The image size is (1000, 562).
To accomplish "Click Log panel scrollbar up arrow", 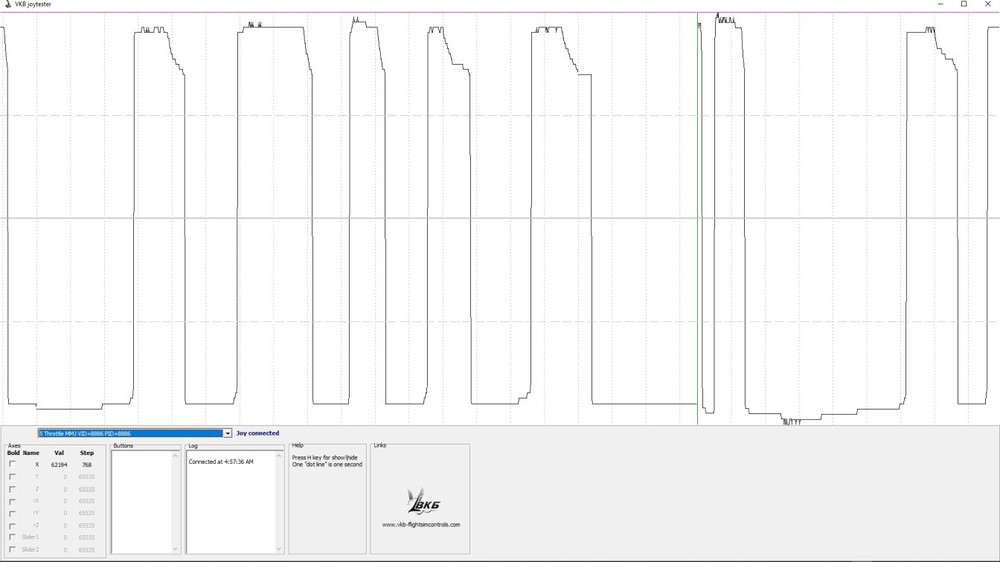I will pos(279,455).
